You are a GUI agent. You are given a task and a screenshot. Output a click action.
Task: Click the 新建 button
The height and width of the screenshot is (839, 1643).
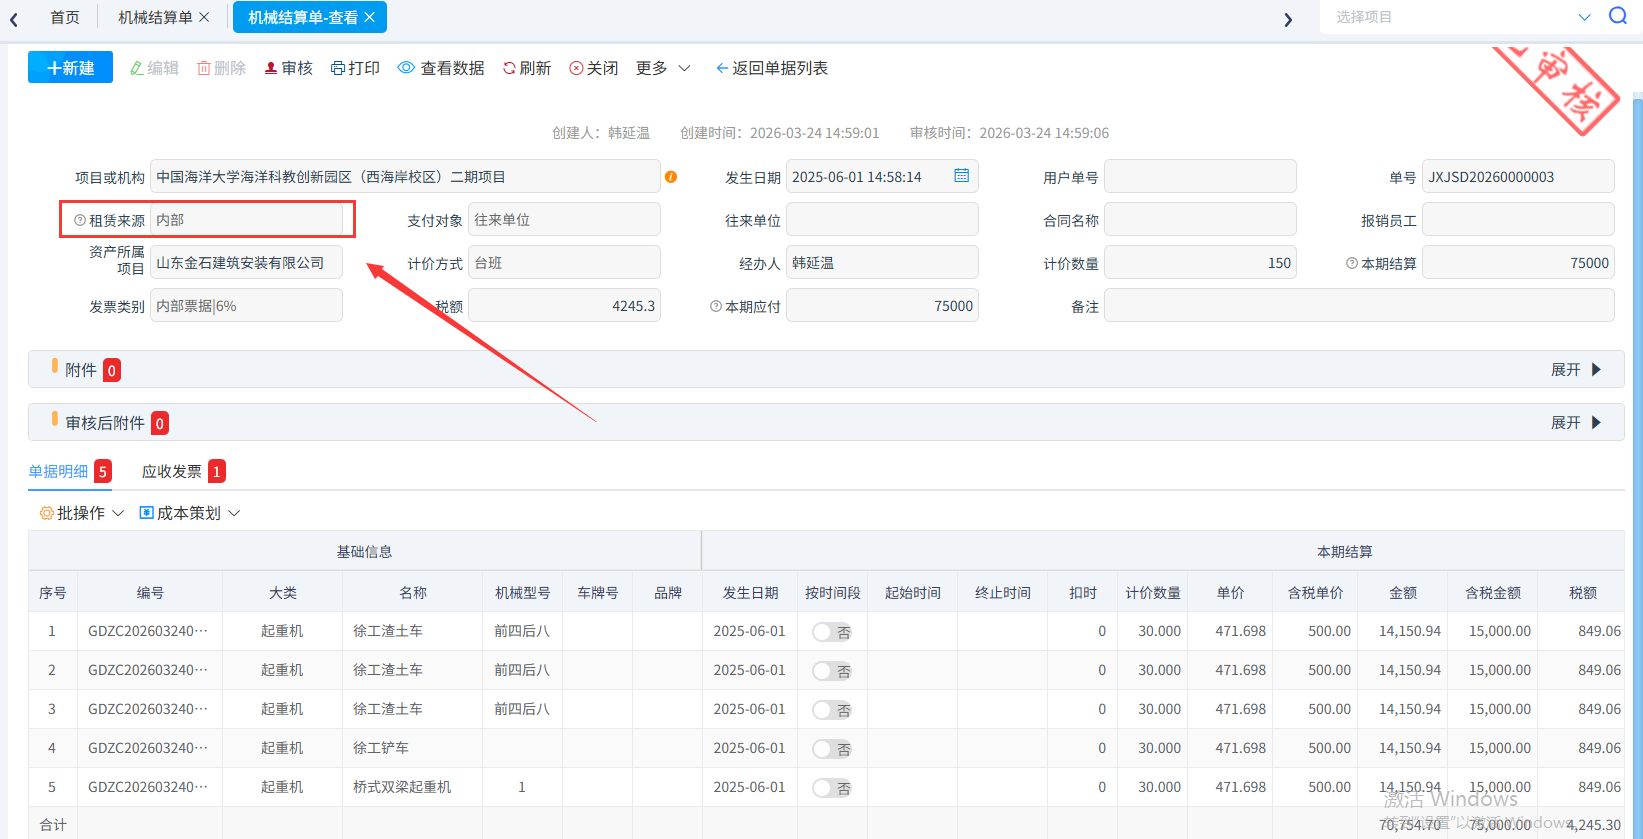[x=70, y=67]
